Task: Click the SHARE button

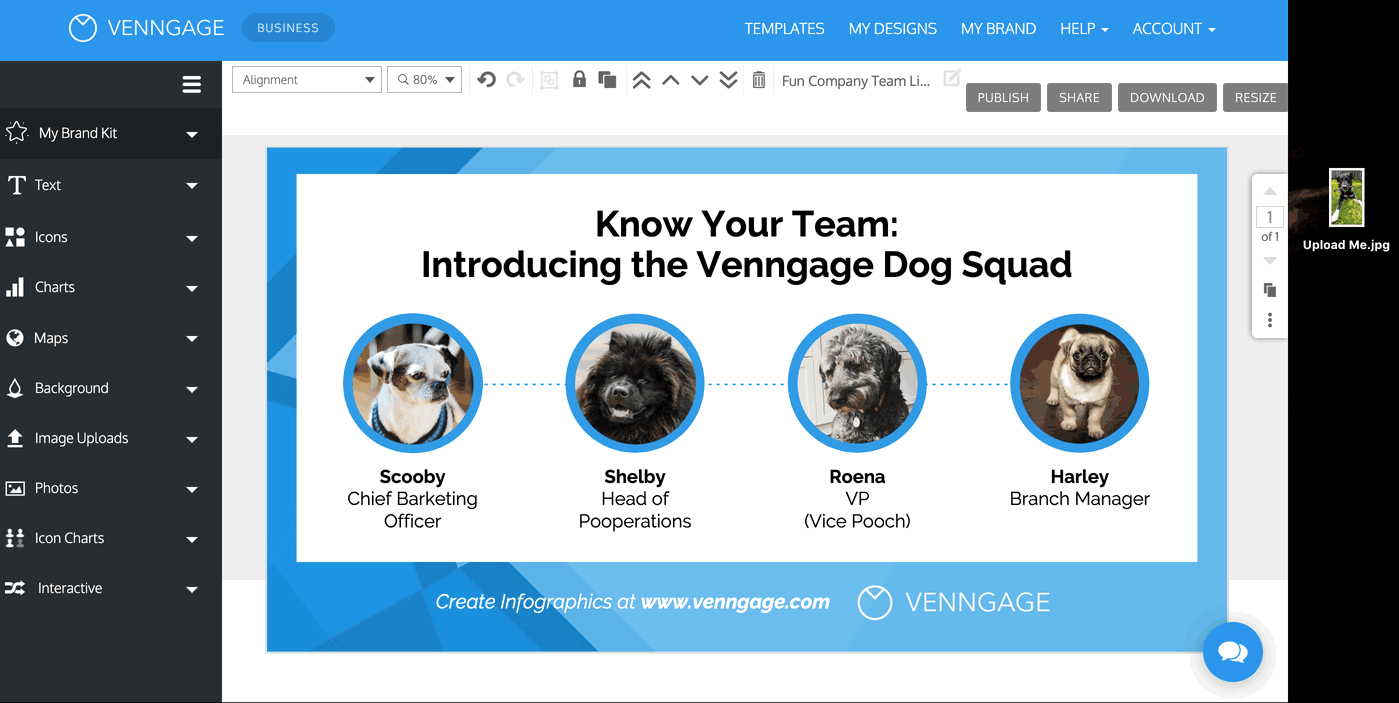Action: [x=1079, y=97]
